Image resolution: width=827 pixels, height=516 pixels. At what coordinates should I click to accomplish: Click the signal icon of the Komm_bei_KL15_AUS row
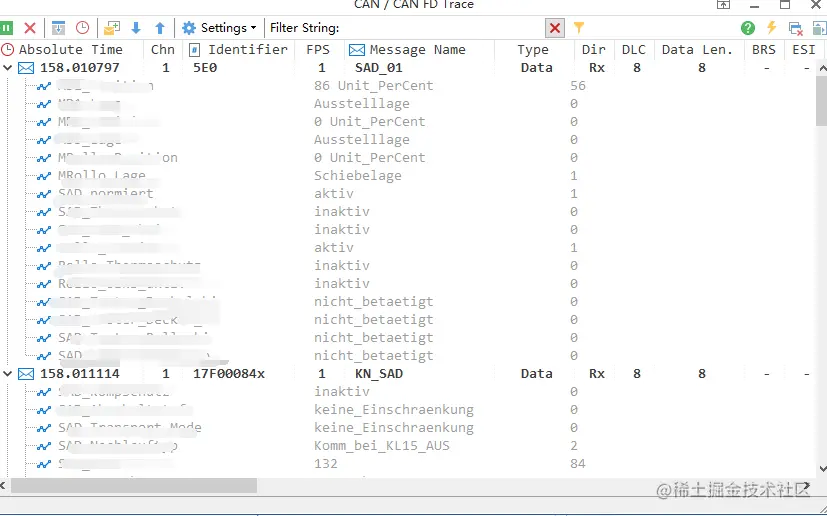44,446
